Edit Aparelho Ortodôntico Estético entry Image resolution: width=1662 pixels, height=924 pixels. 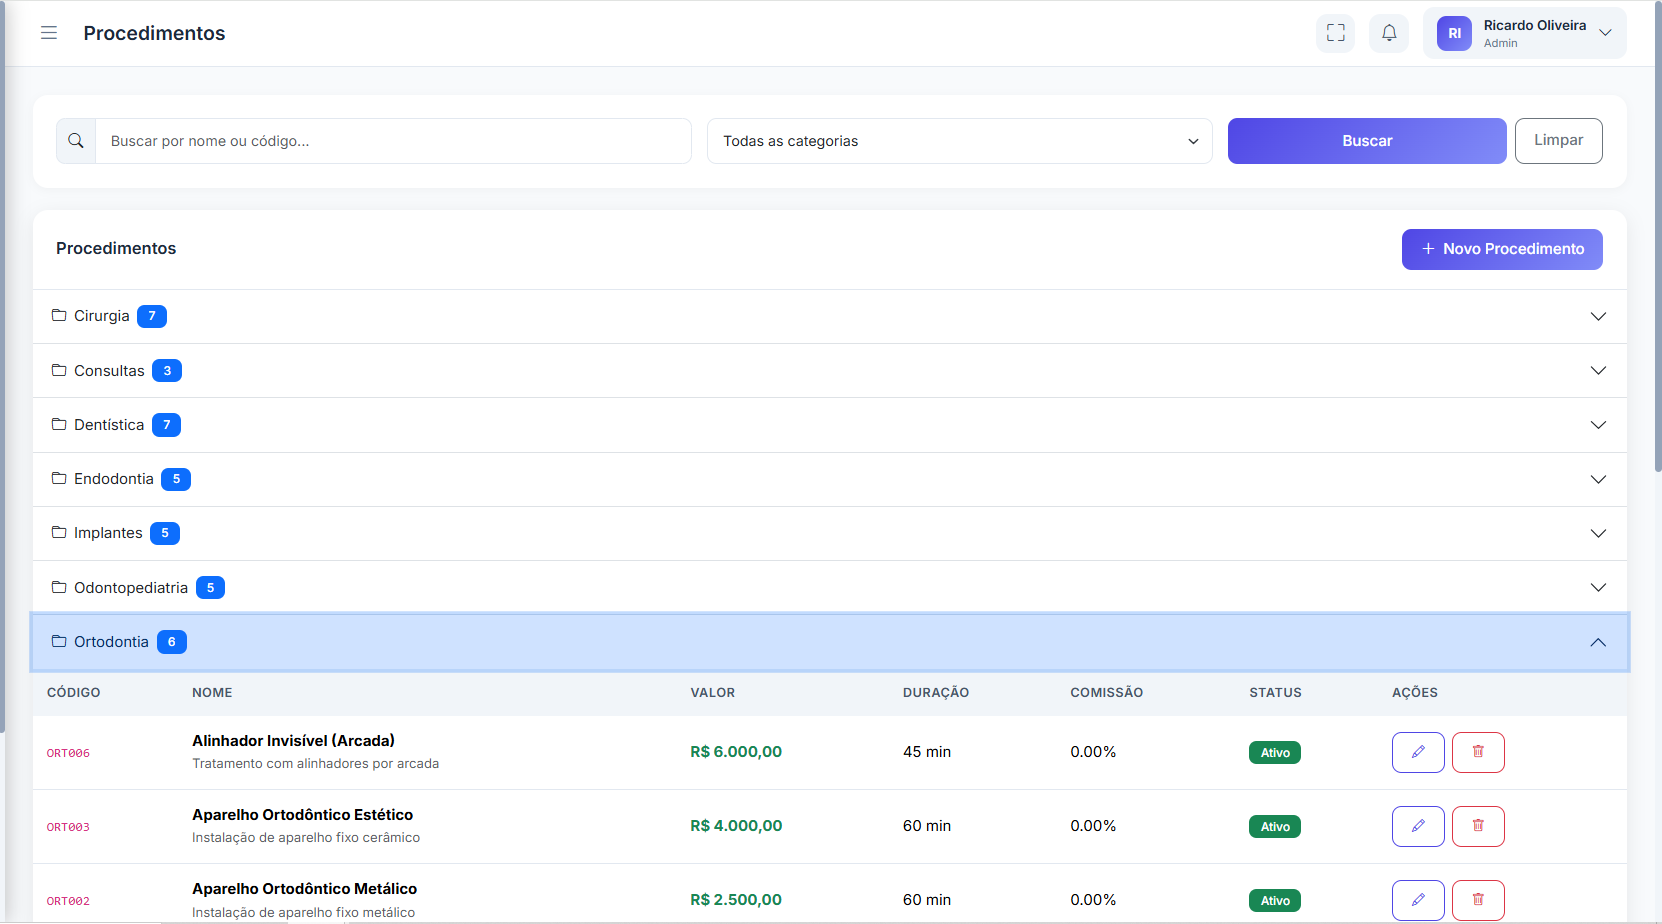tap(1417, 826)
